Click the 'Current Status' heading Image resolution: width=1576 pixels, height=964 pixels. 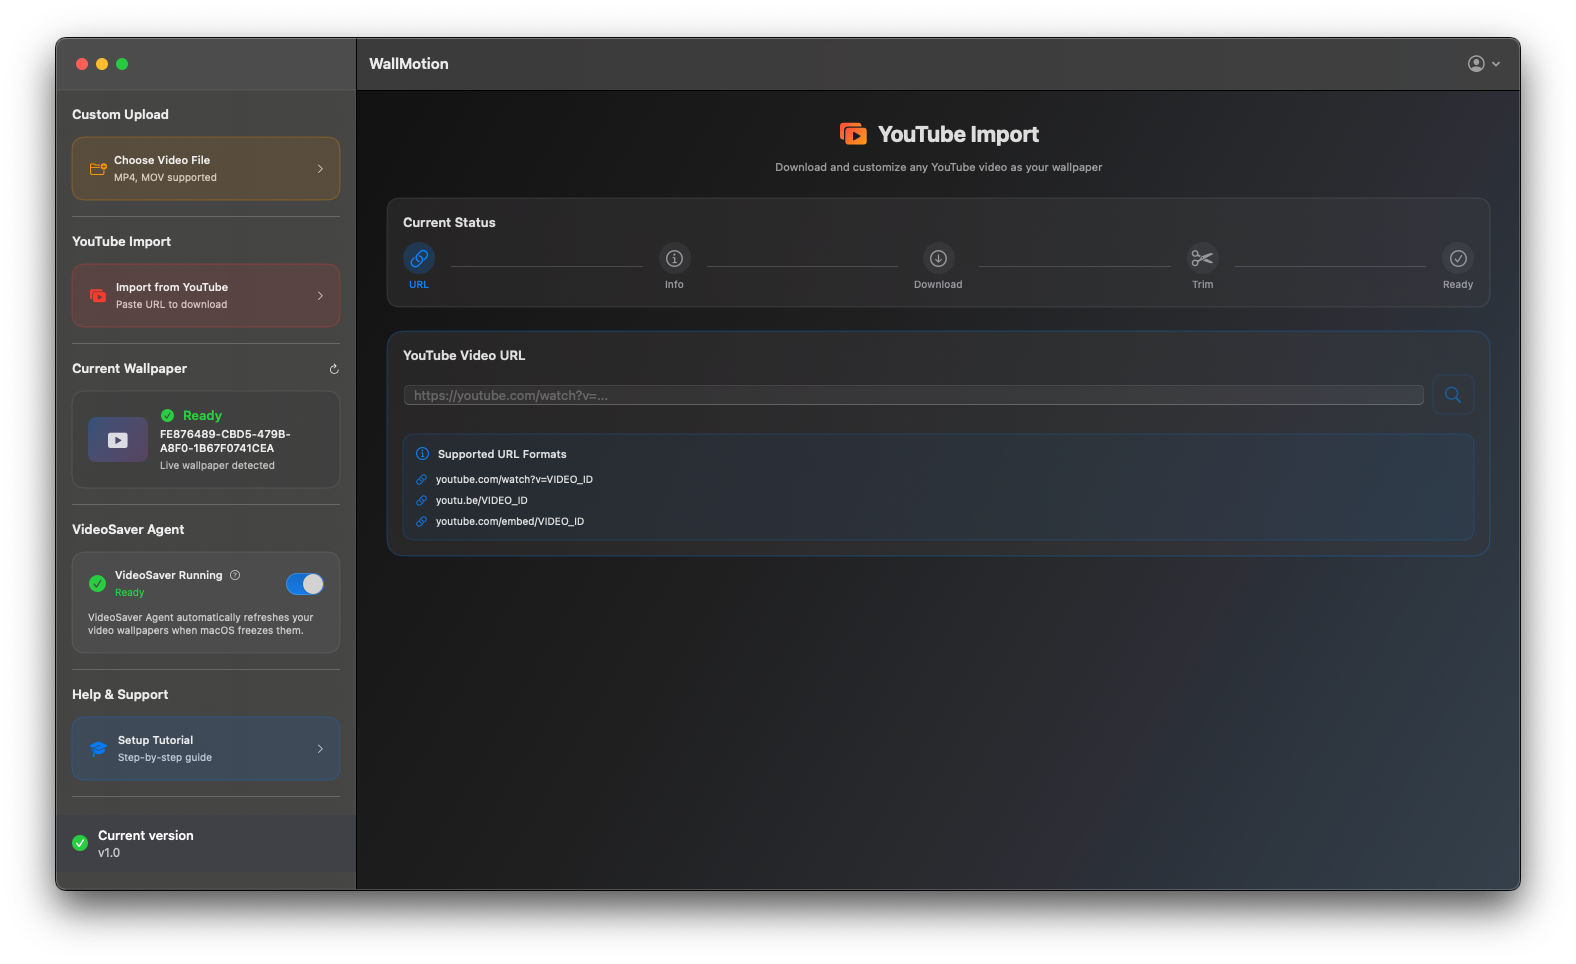pyautogui.click(x=449, y=223)
